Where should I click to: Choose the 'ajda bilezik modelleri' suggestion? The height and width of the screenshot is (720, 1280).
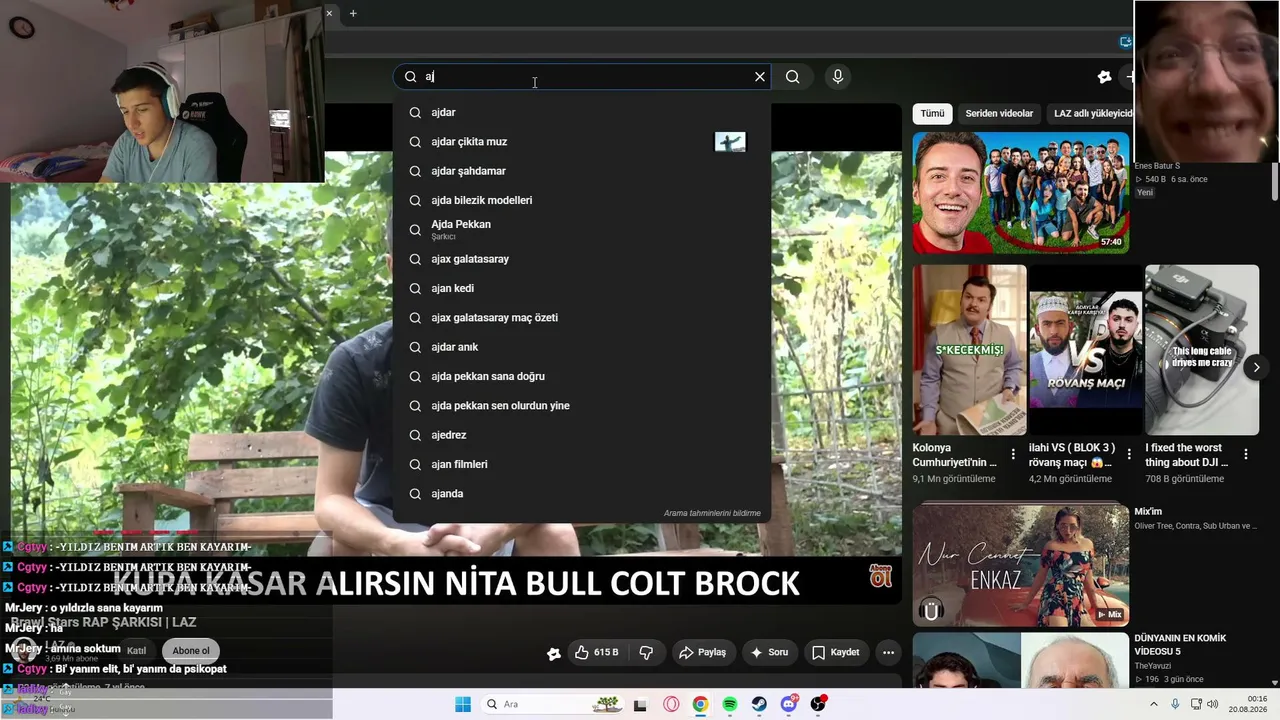(581, 200)
